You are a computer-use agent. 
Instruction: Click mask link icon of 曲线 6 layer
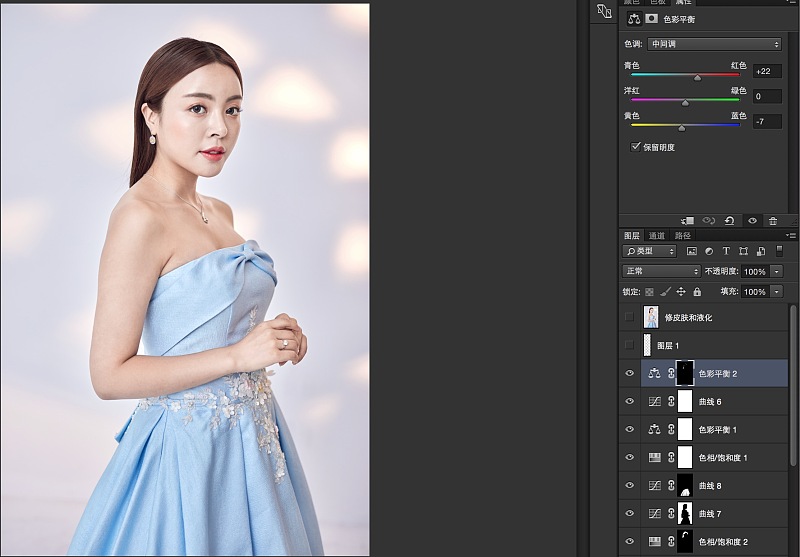tap(671, 401)
